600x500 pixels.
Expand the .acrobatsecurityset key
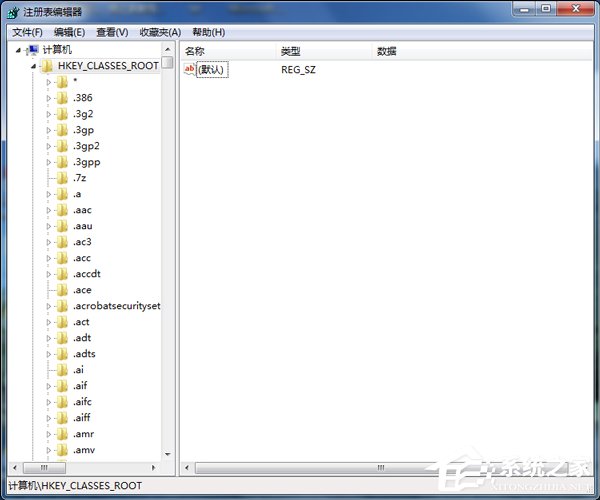click(49, 306)
